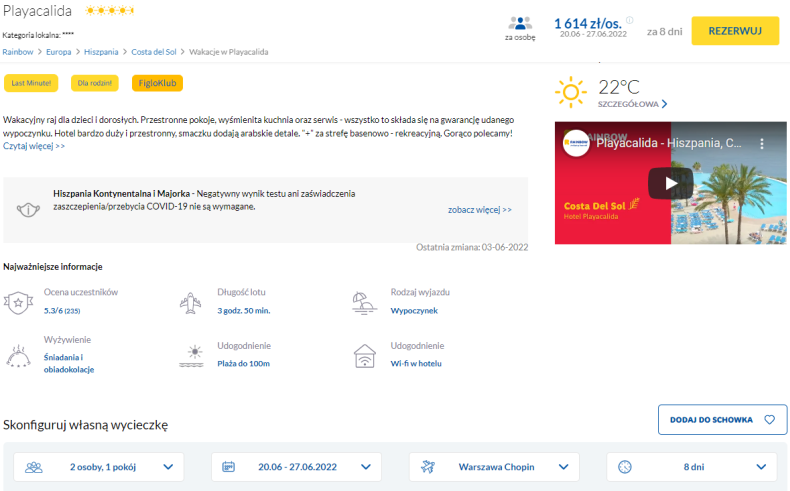Click the group icon in the persons selector
The image size is (790, 491).
tap(34, 467)
